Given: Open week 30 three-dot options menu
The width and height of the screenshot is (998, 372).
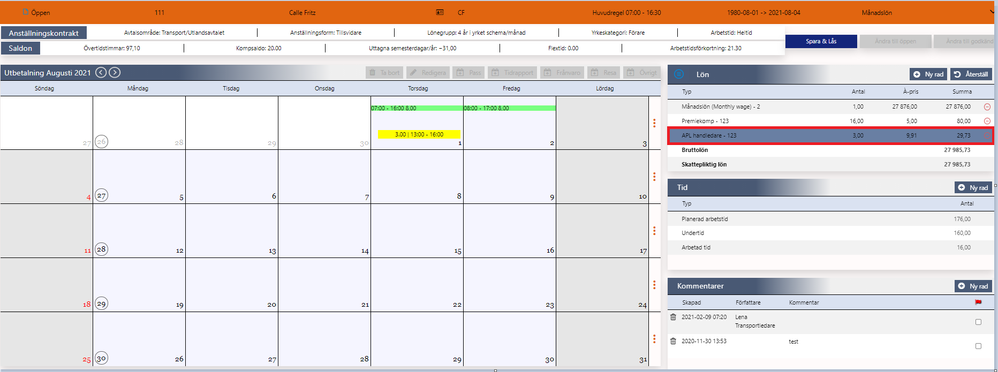Looking at the screenshot, I should pos(654,339).
